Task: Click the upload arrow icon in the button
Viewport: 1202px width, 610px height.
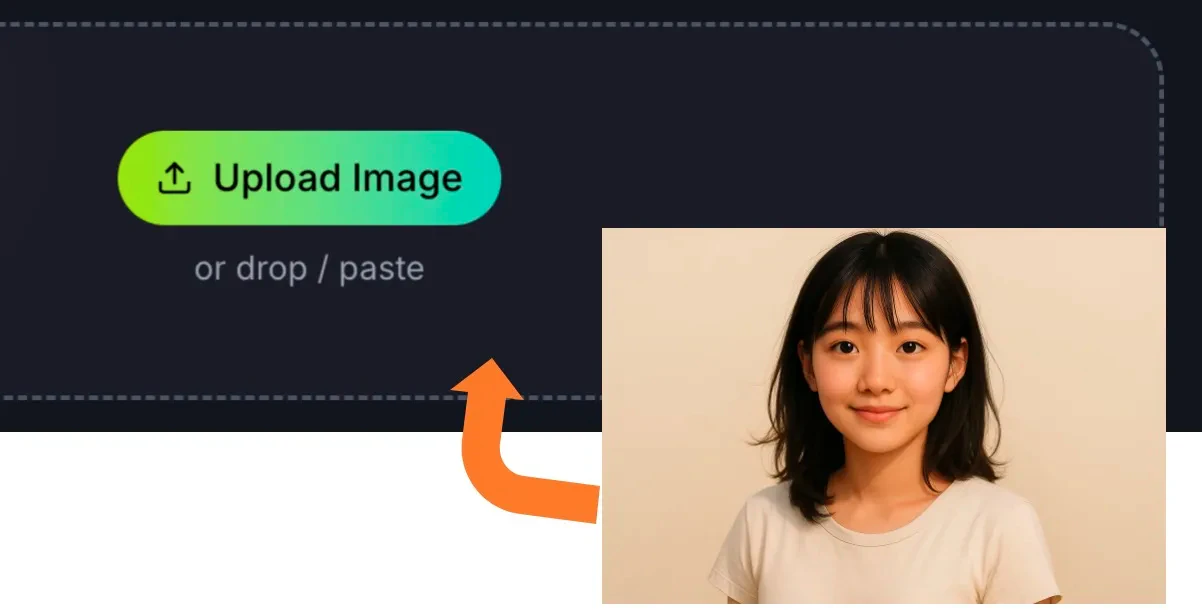Action: pos(174,179)
